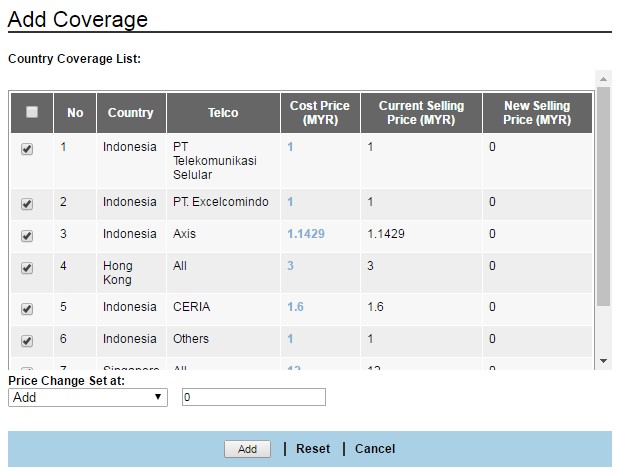Select the PT Telekomunikasi Selular telco cell
The width and height of the screenshot is (621, 472).
click(223, 161)
